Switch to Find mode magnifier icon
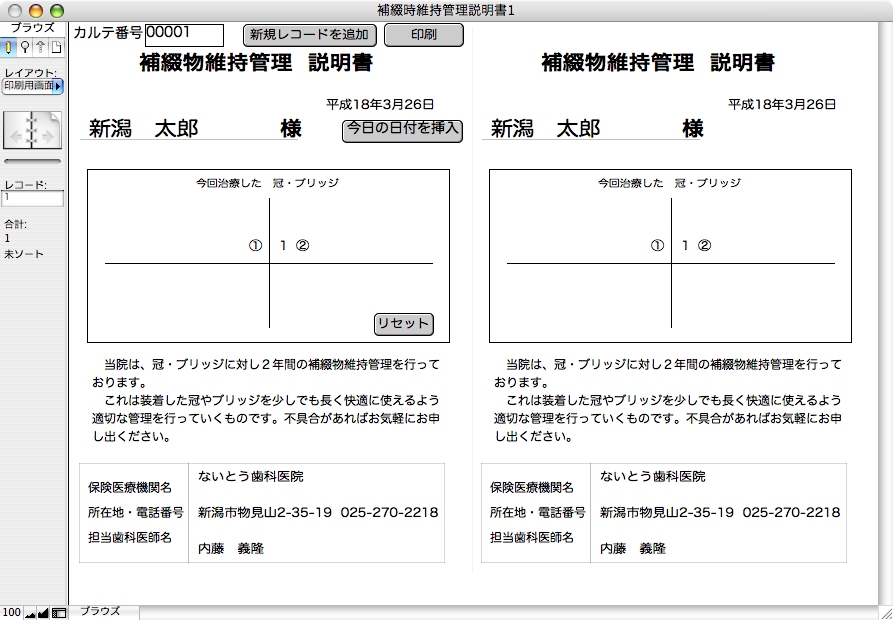This screenshot has width=893, height=620. (24, 47)
